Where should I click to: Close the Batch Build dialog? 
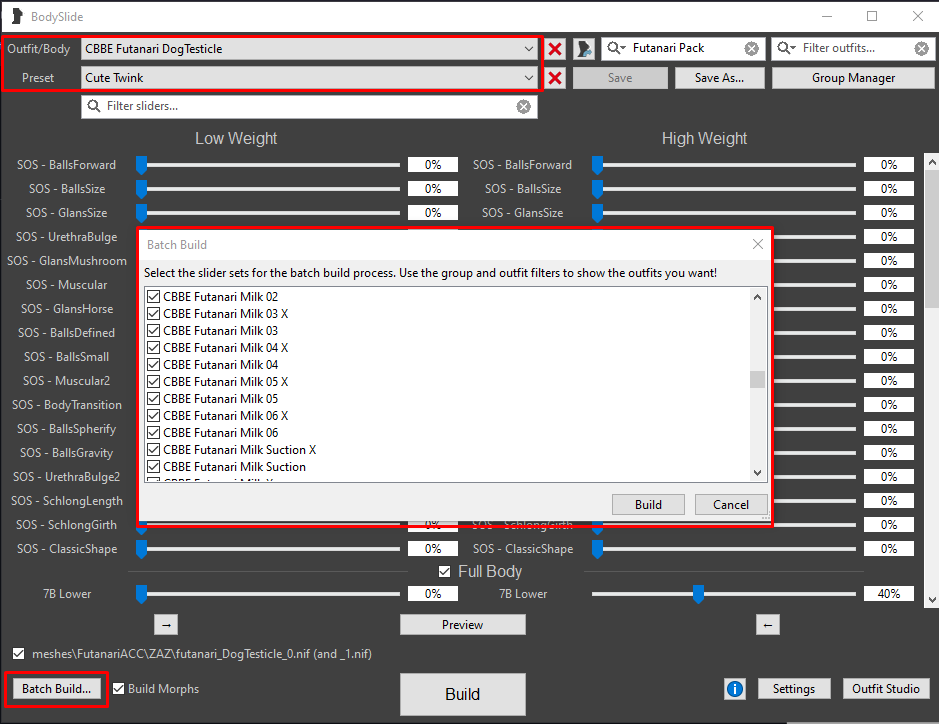point(758,244)
